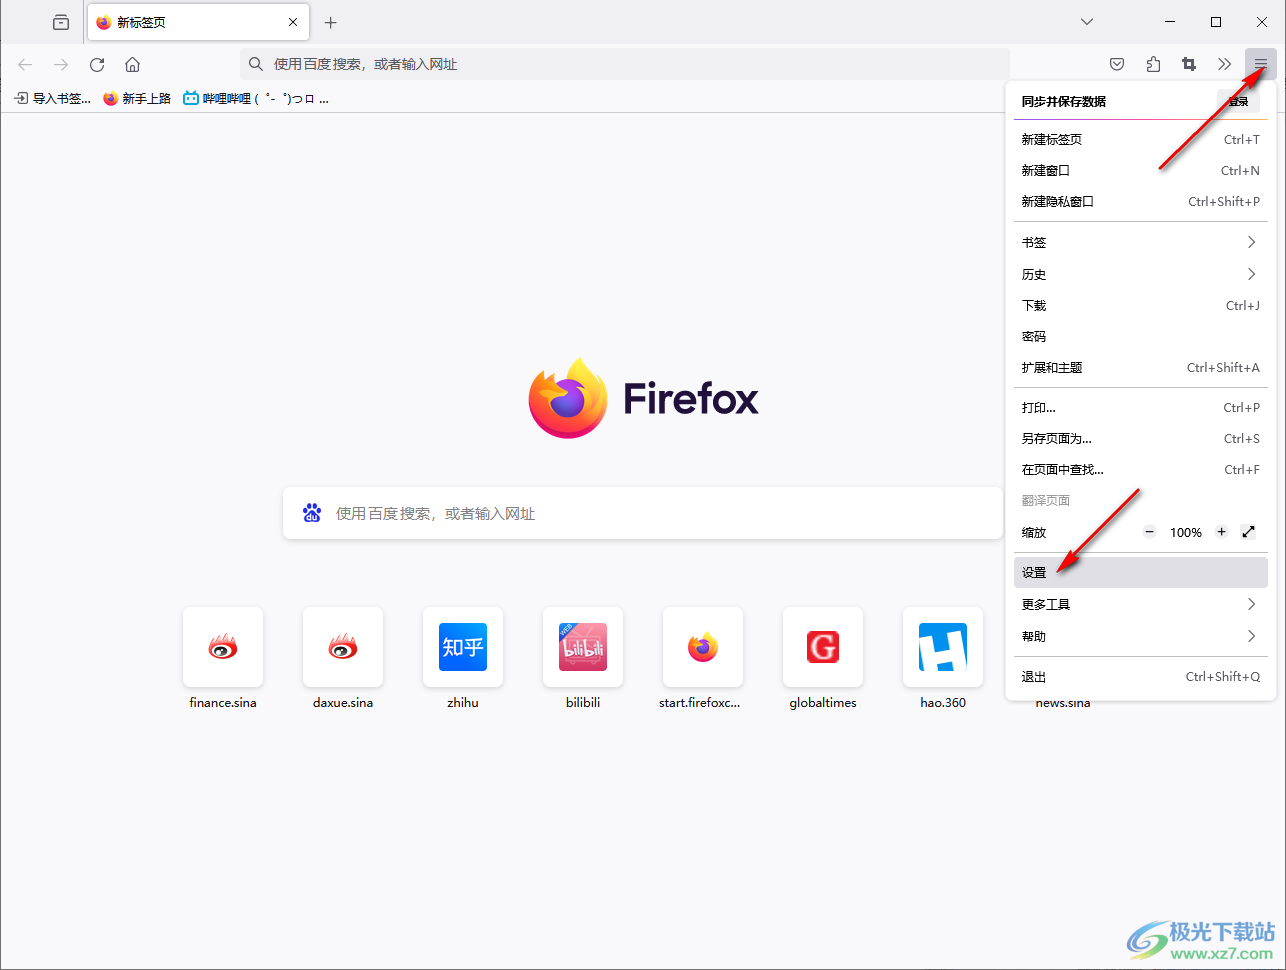
Task: Click the 登录 sign-in button in menu
Action: (1238, 101)
